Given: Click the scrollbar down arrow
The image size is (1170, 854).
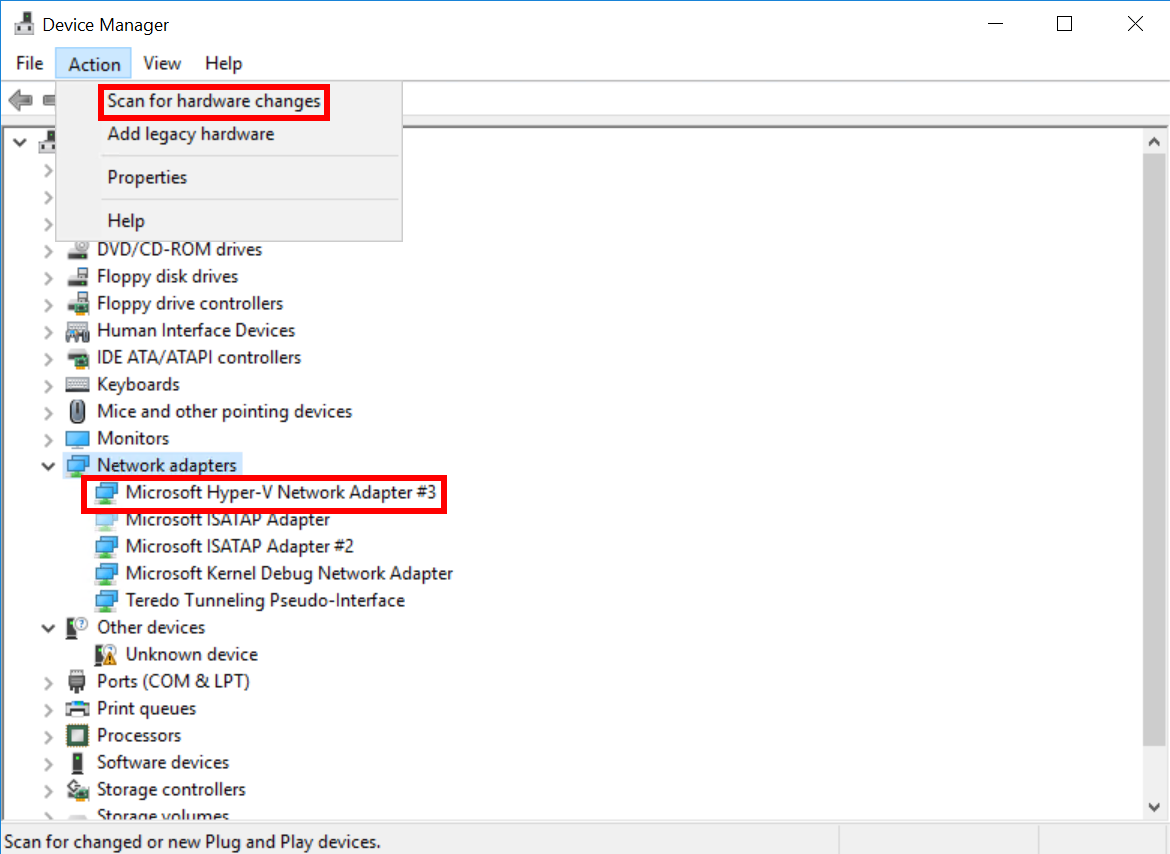Looking at the screenshot, I should 1154,804.
